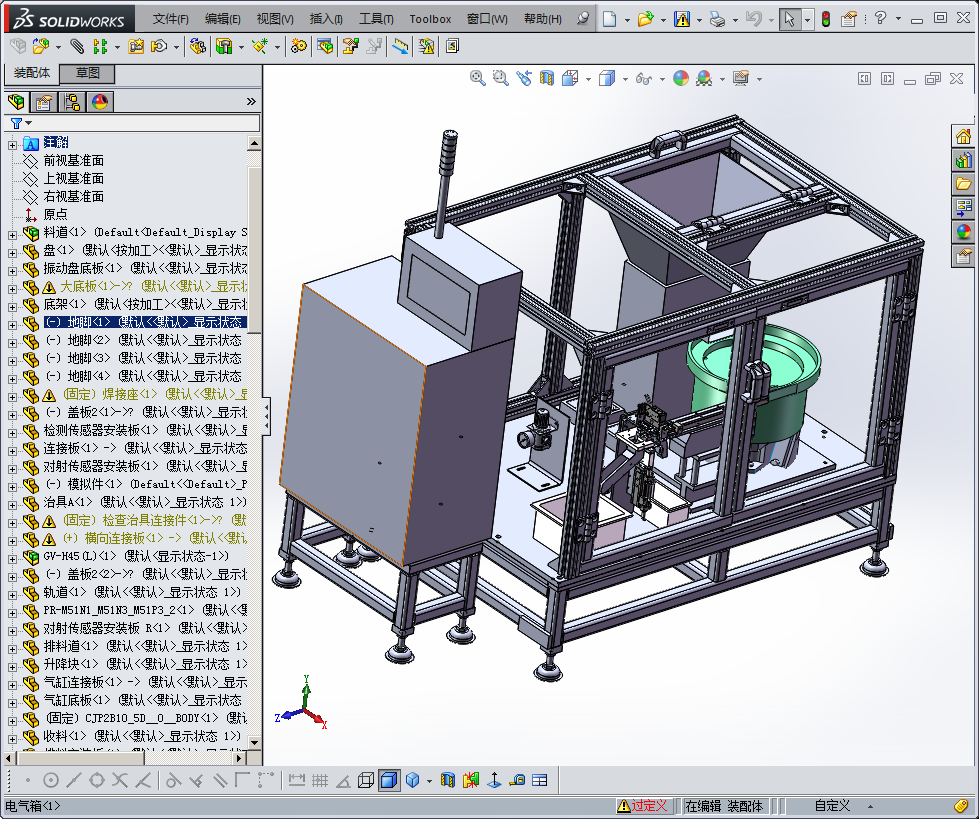The height and width of the screenshot is (819, 979).
Task: Click Edit Appearance color ball in view toolbar
Action: pos(681,78)
